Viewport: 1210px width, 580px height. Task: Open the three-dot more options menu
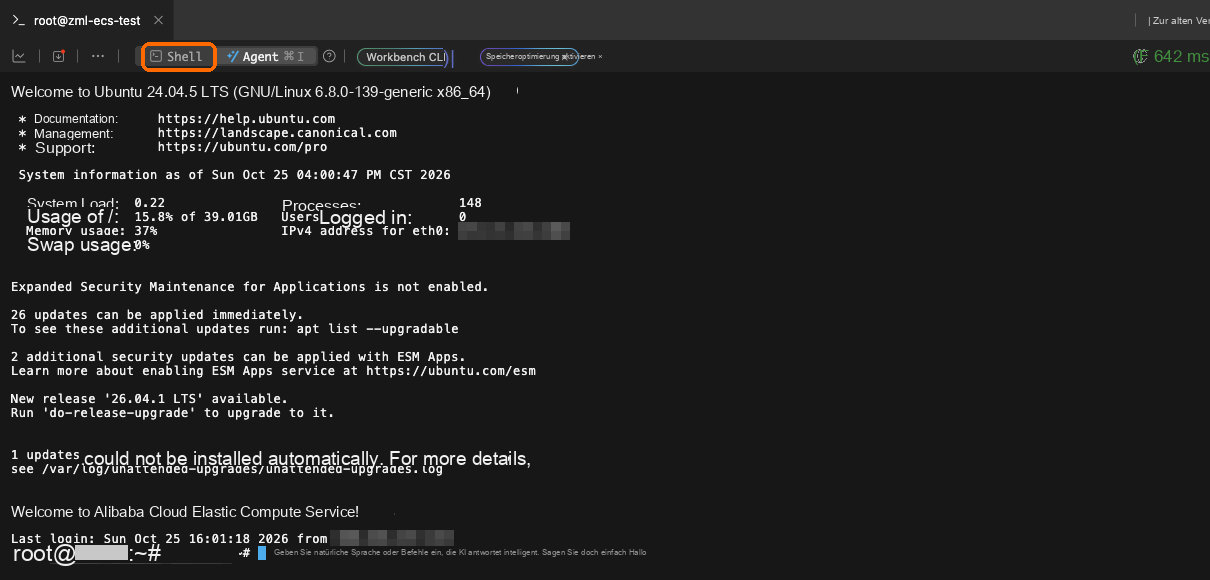98,56
